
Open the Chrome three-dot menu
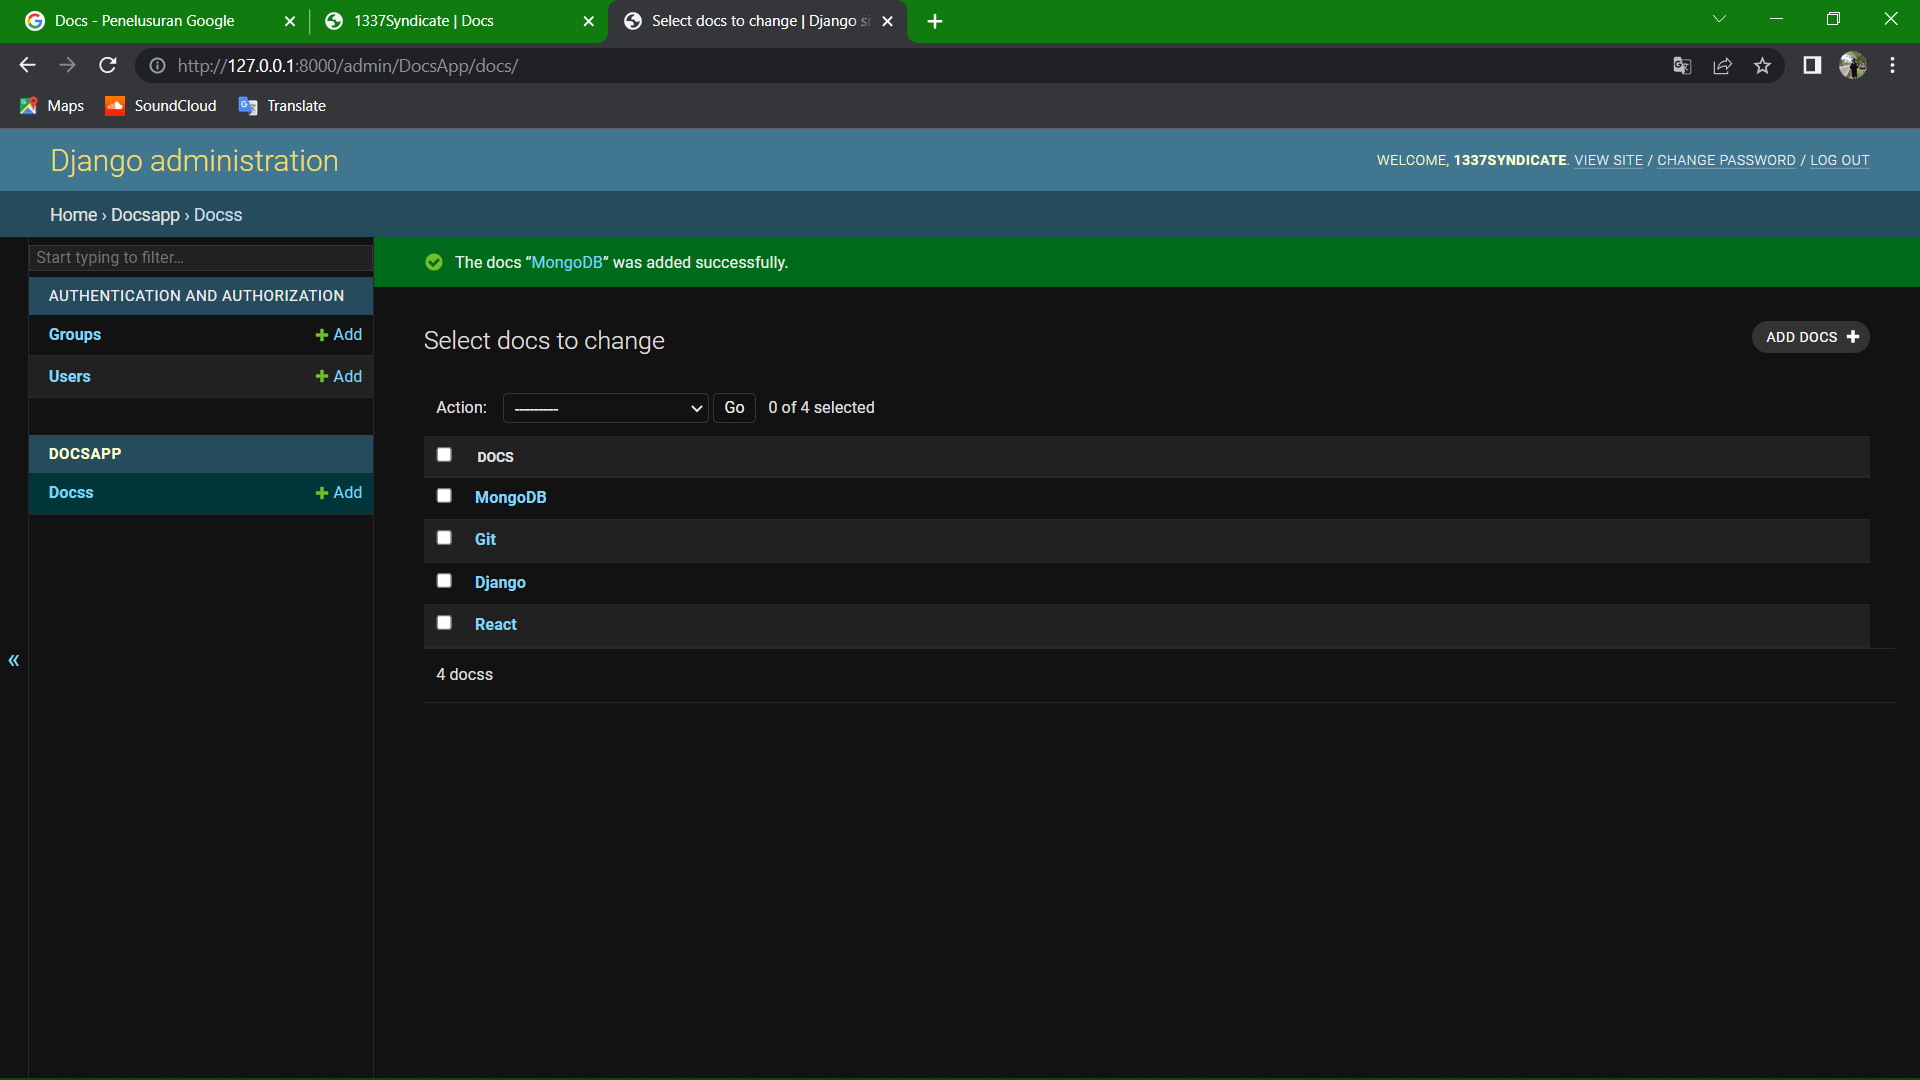(x=1892, y=66)
